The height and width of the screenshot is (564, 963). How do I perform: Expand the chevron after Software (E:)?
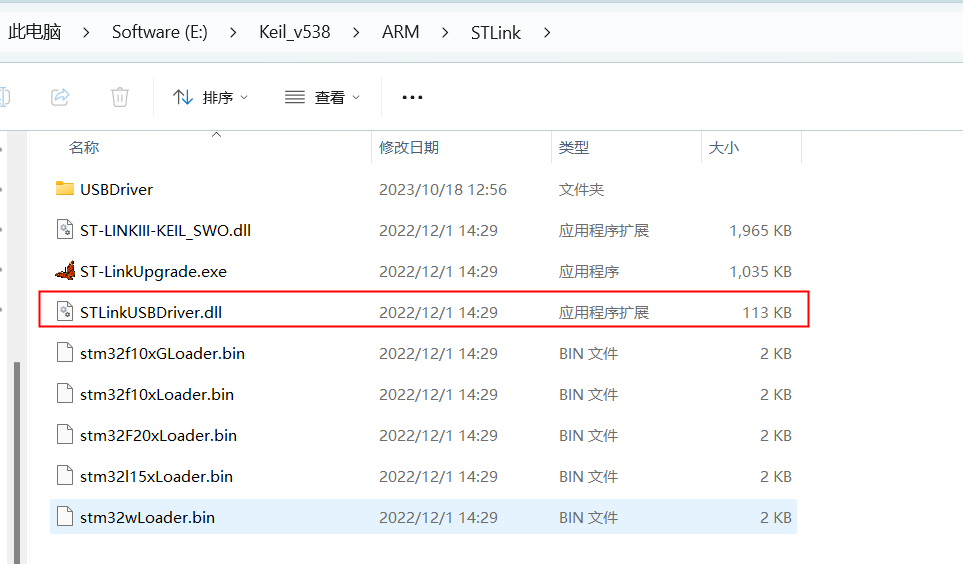[233, 32]
